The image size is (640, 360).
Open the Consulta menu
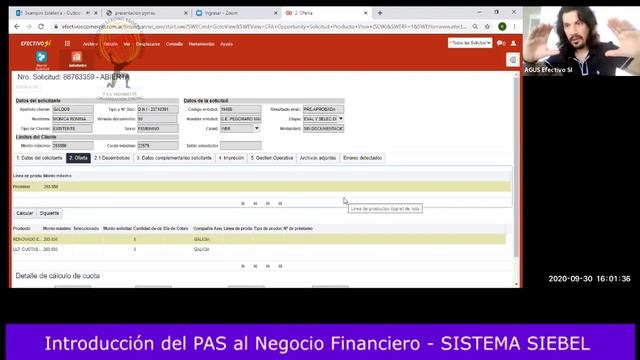174,44
